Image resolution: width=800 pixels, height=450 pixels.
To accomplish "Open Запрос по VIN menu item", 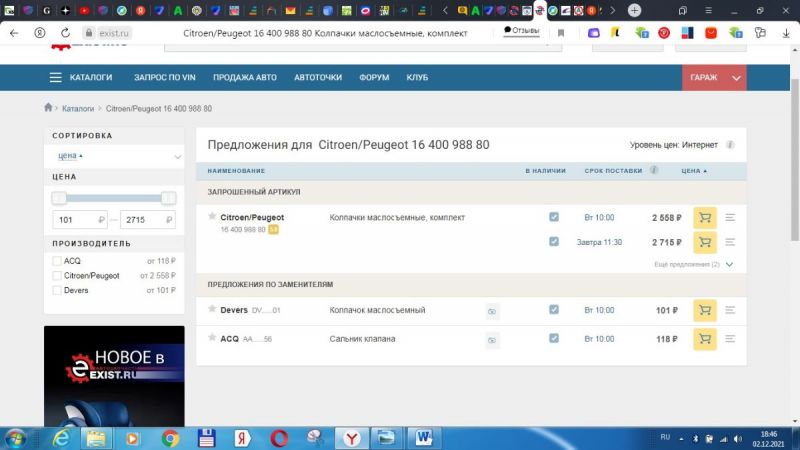I will (164, 78).
